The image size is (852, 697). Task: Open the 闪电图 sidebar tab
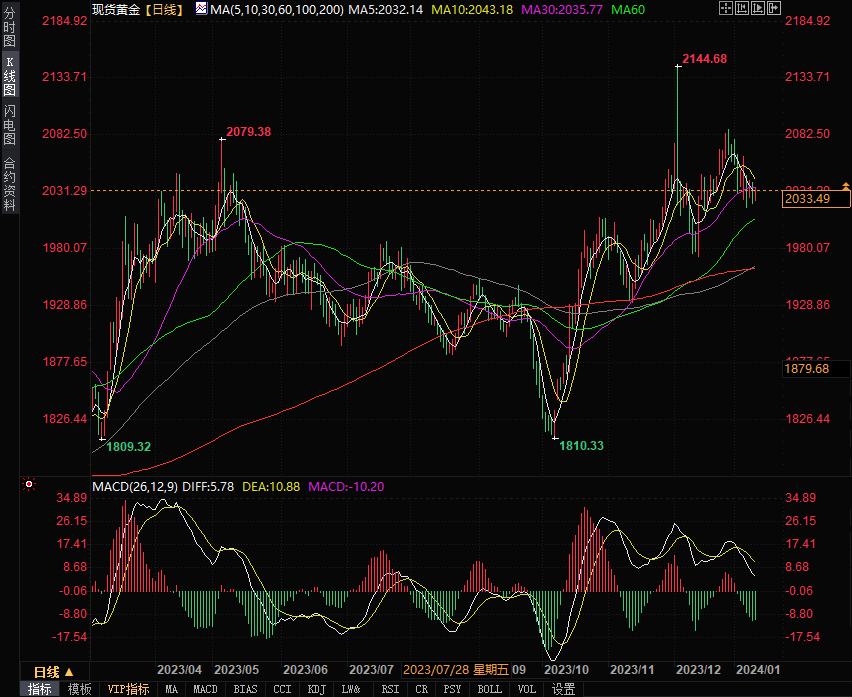(9, 125)
